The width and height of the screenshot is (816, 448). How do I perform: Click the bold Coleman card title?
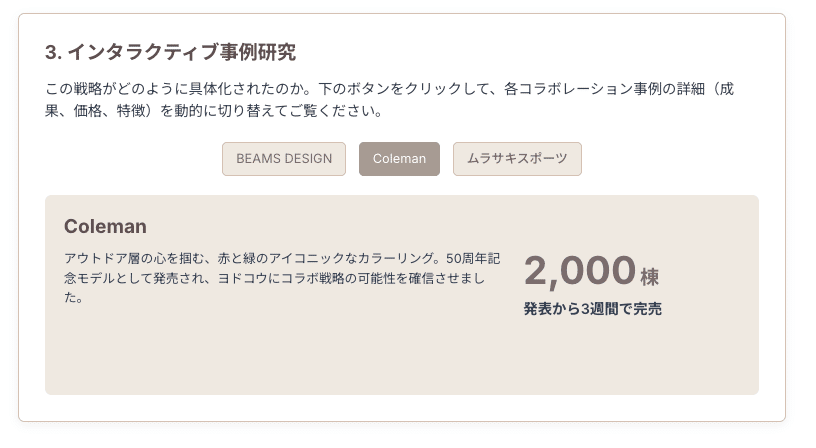pyautogui.click(x=105, y=226)
